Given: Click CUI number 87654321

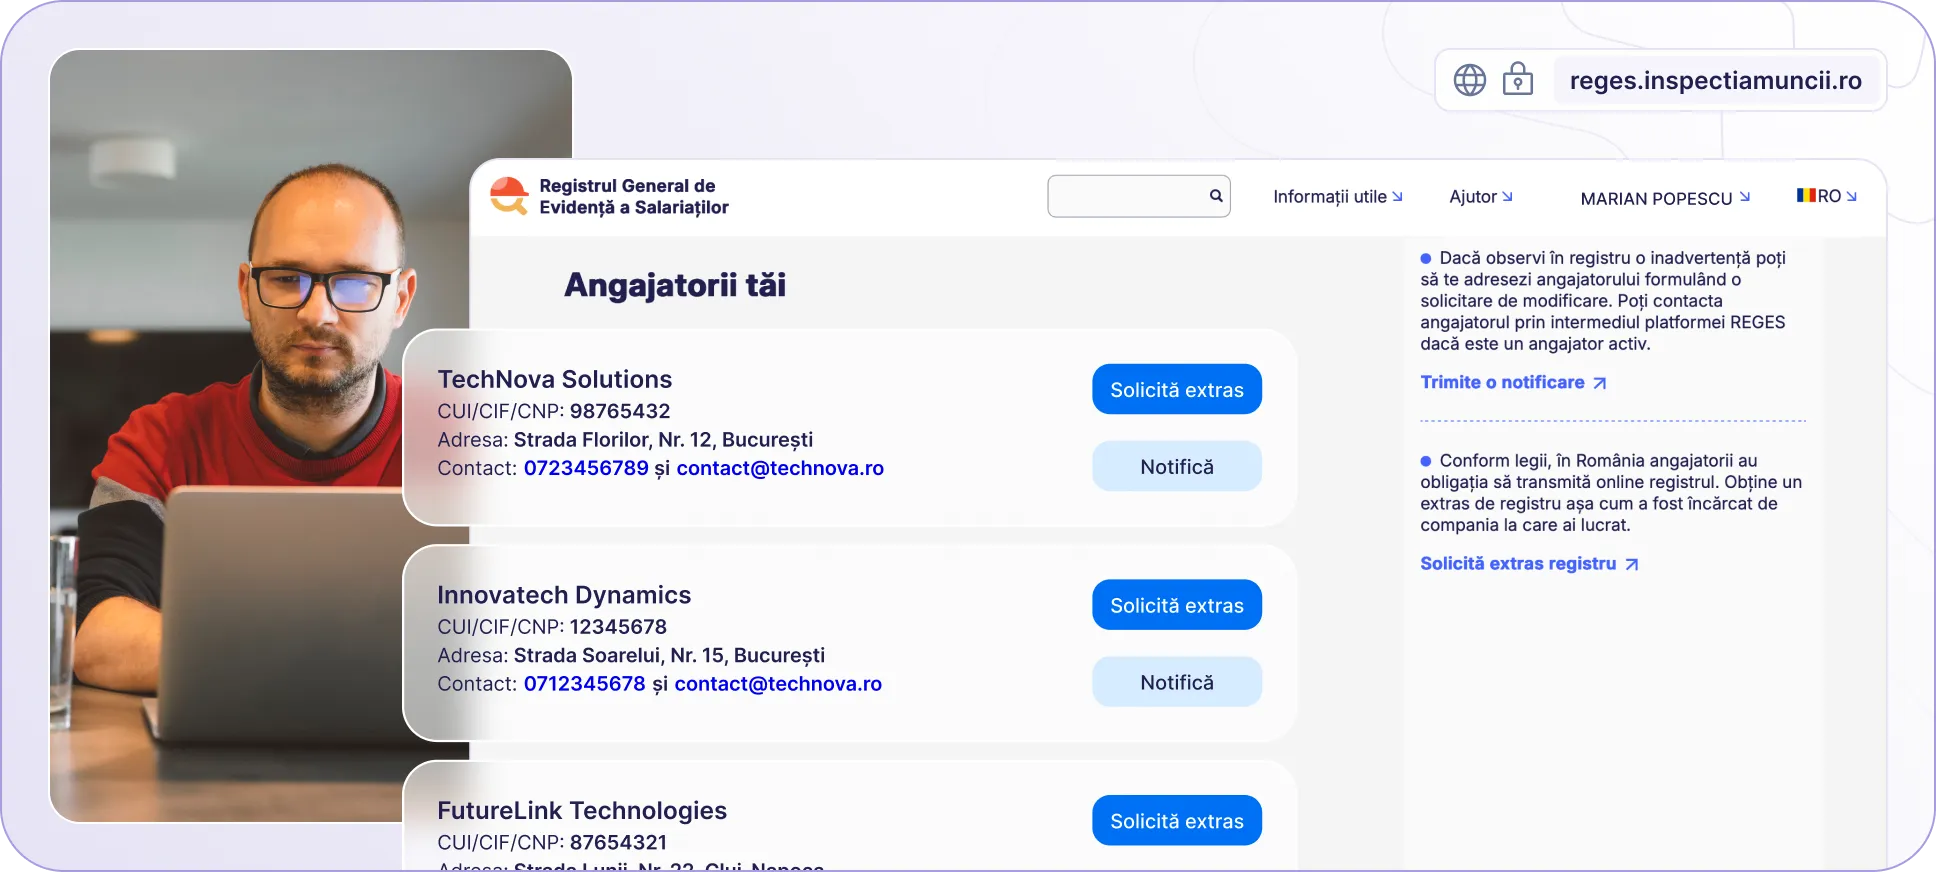Looking at the screenshot, I should click(x=618, y=842).
